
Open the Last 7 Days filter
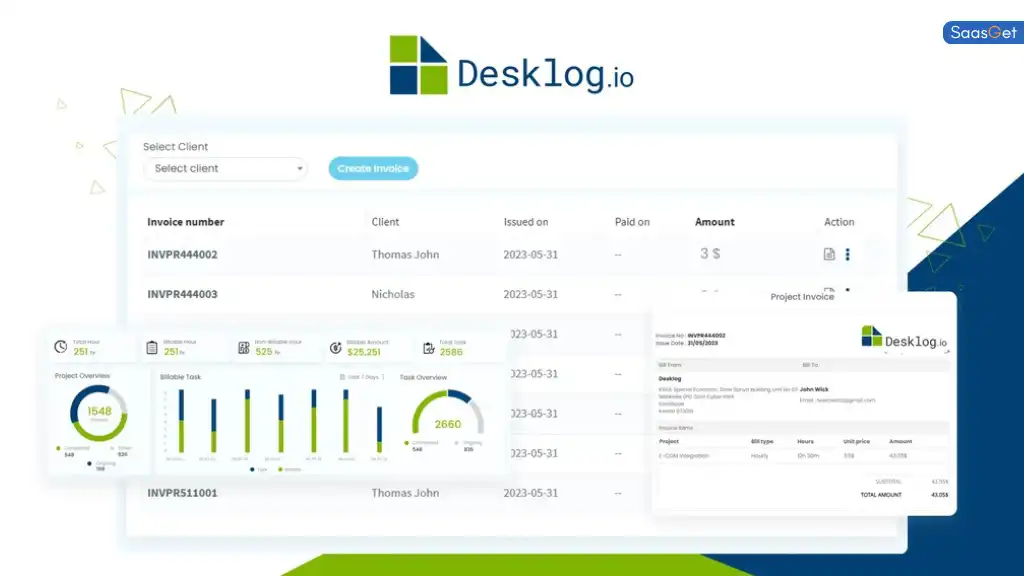pyautogui.click(x=362, y=377)
